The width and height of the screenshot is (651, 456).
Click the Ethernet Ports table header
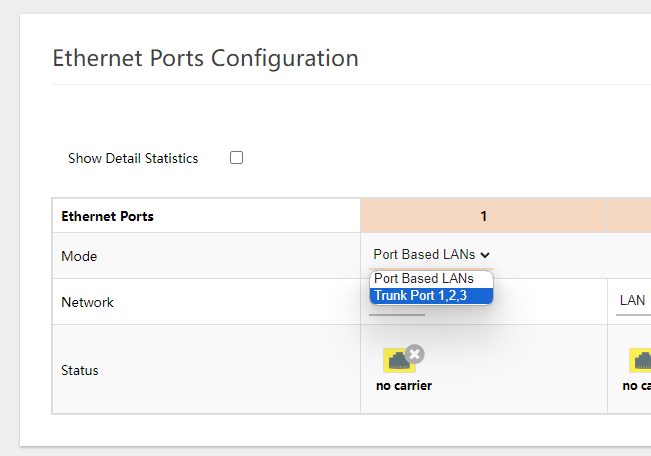coord(108,216)
